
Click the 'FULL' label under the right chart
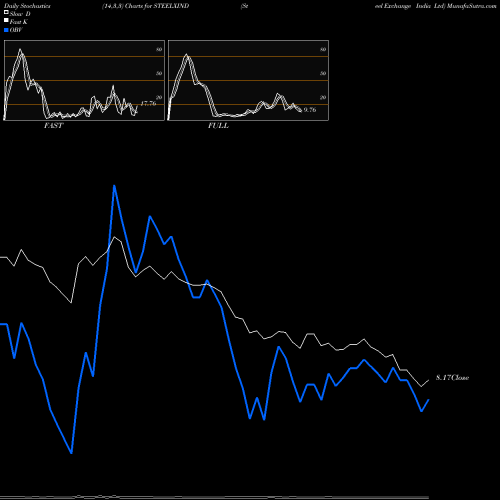click(218, 126)
